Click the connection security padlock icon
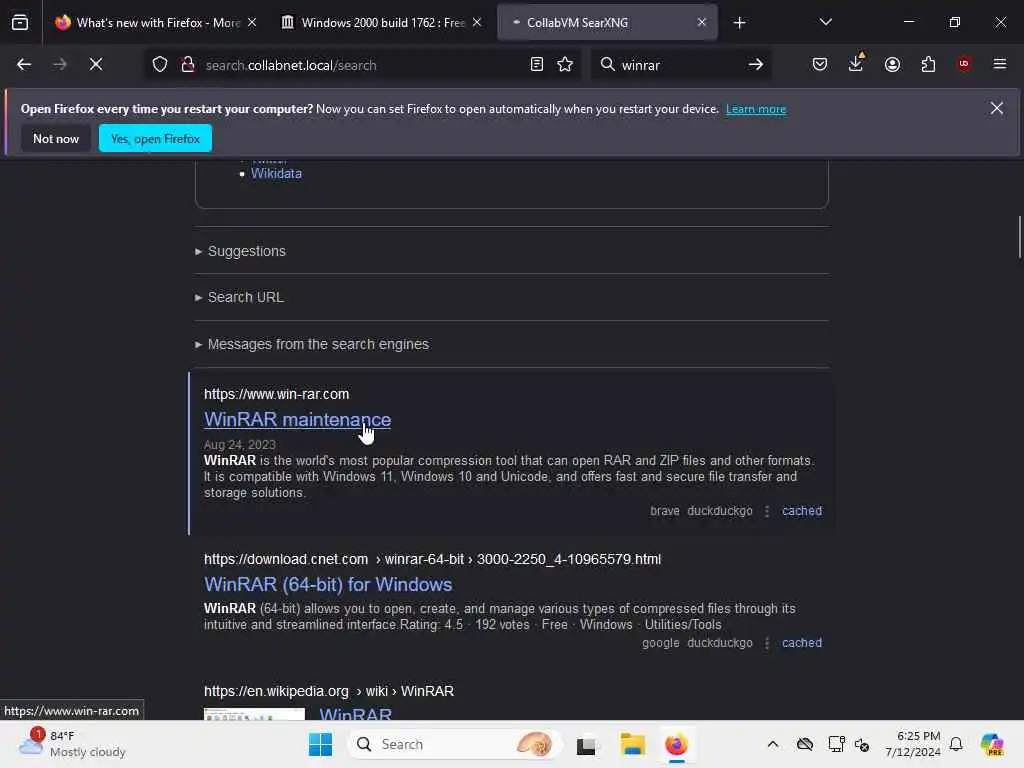Image resolution: width=1024 pixels, height=768 pixels. [188, 64]
